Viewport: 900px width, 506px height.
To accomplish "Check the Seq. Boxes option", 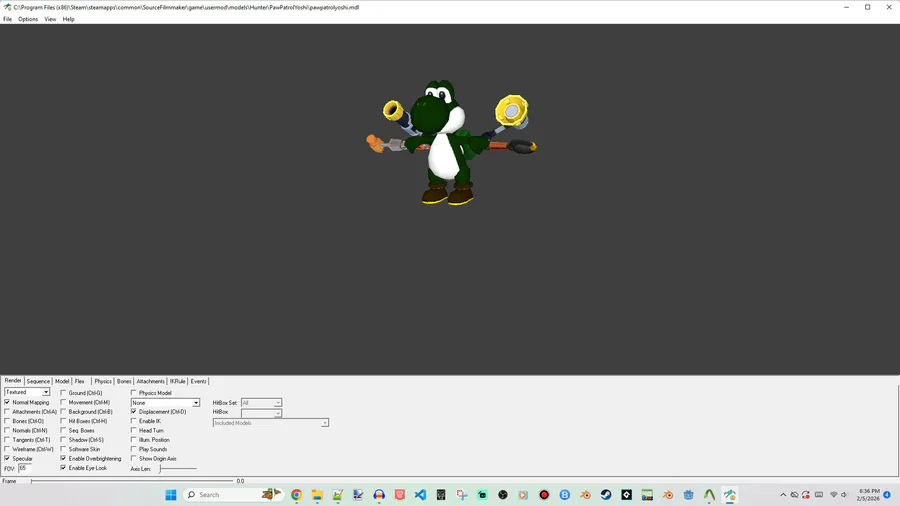I will [x=63, y=431].
